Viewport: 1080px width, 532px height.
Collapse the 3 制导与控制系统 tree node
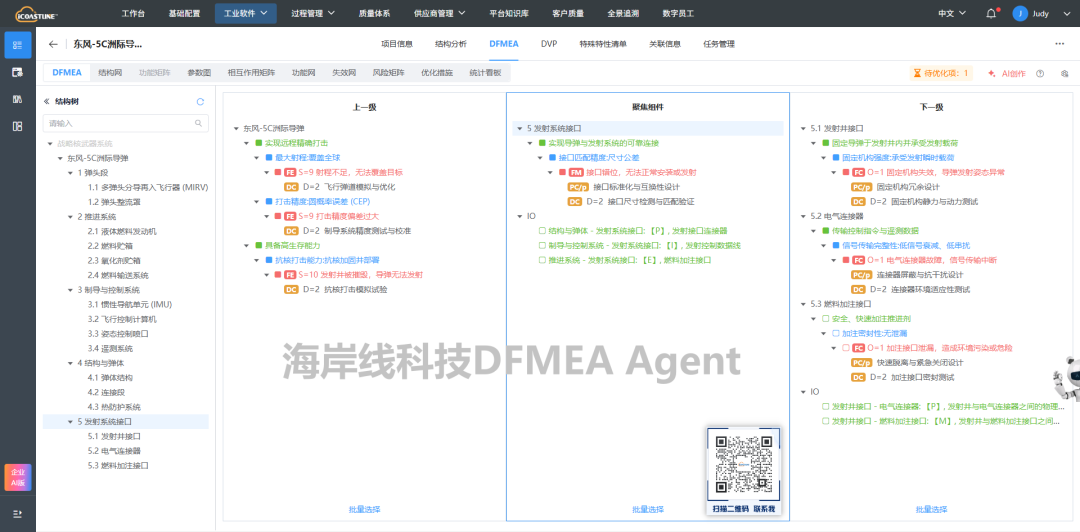[70, 289]
